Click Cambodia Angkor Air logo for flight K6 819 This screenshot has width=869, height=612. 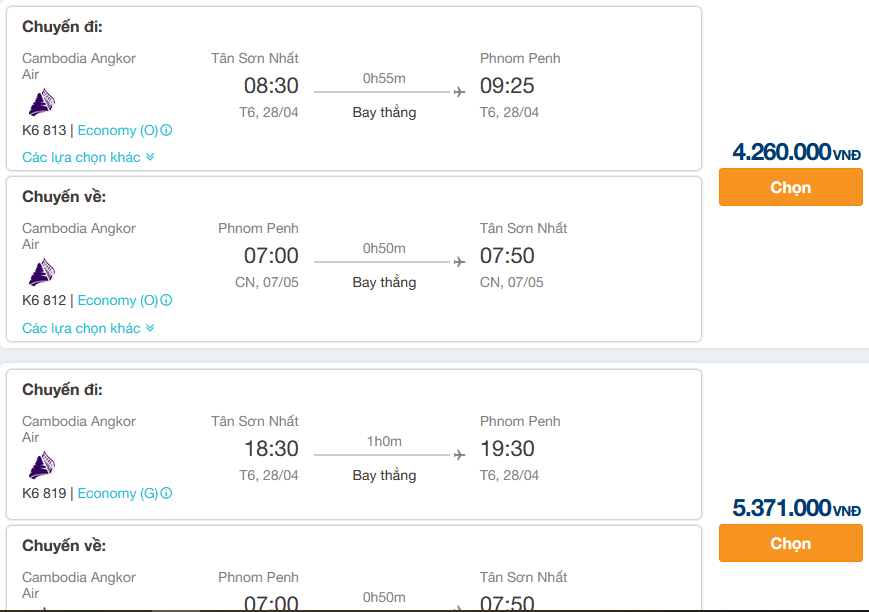pos(42,465)
